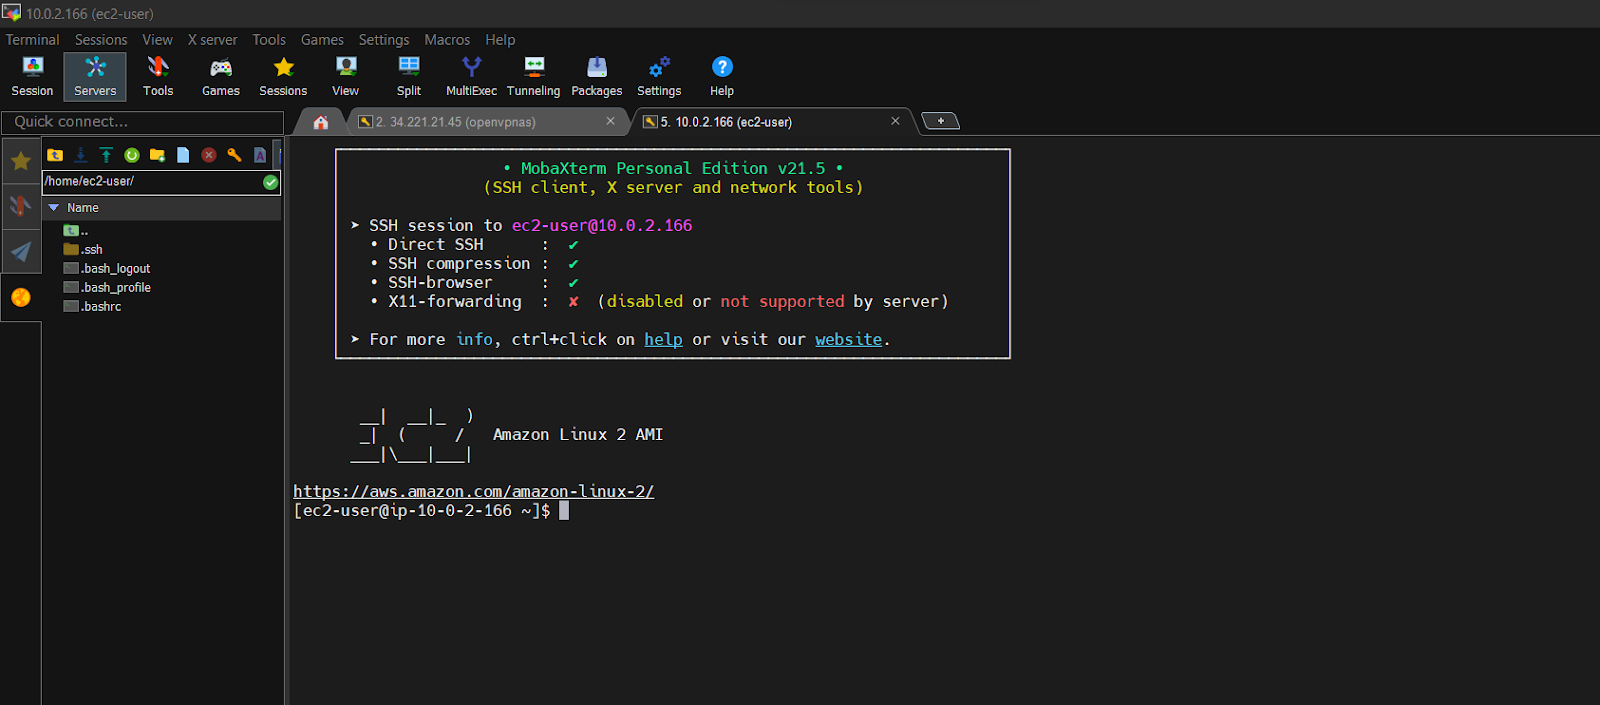Open the Games toolbar icon
This screenshot has width=1600, height=705.
221,77
